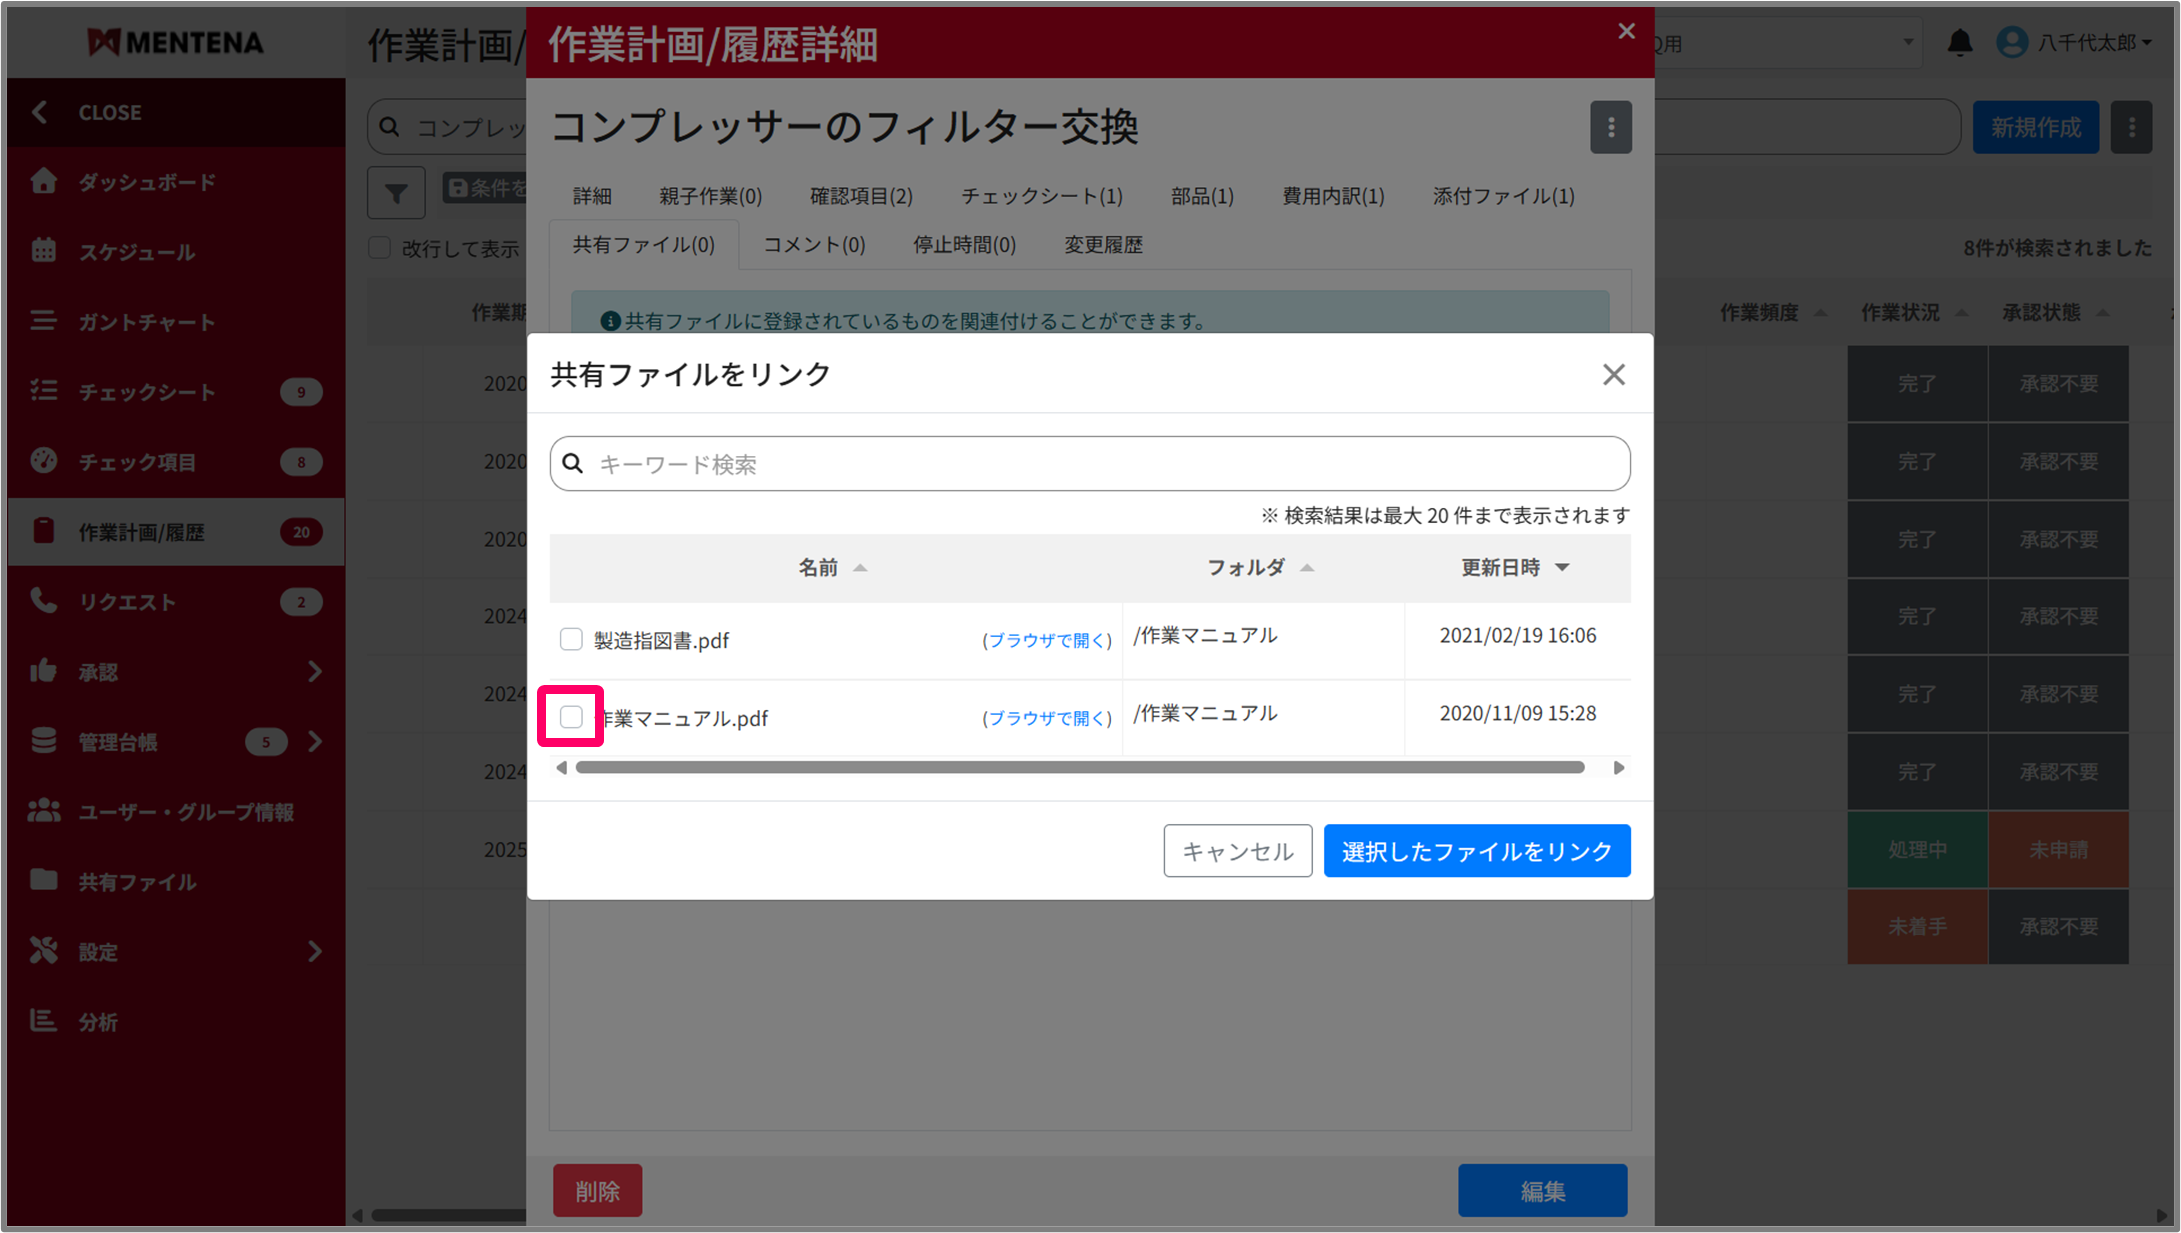Sort by 更新日時 column arrow
2181x1233 pixels.
[1562, 567]
